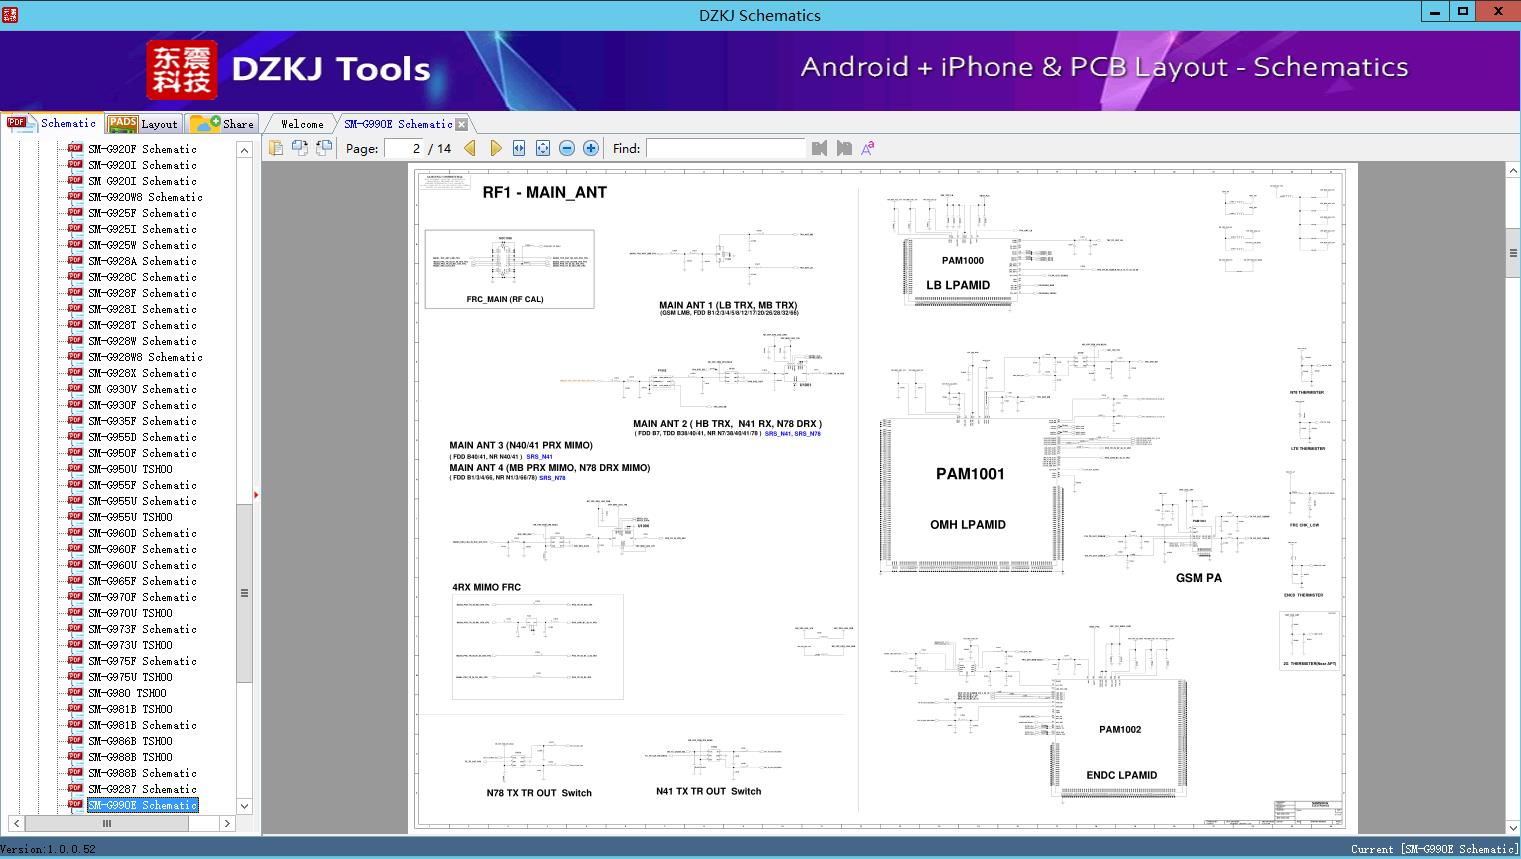Click tree panel scroll down arrow
1521x859 pixels.
244,806
